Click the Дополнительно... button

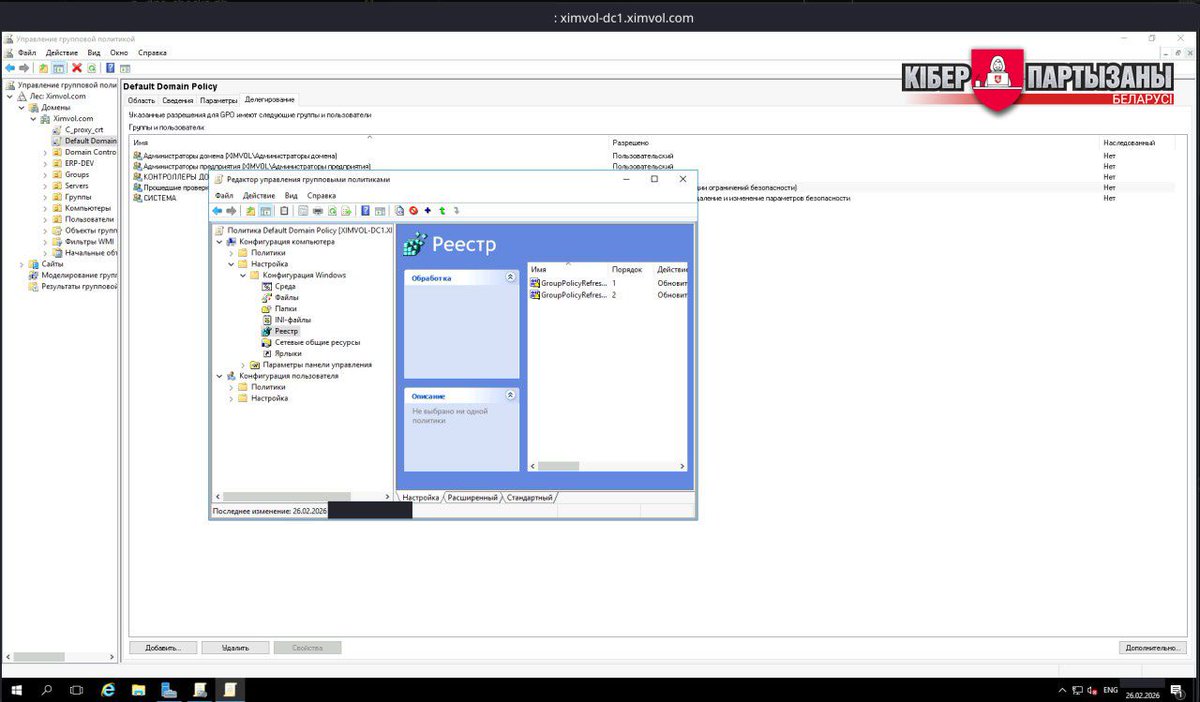pos(1153,648)
